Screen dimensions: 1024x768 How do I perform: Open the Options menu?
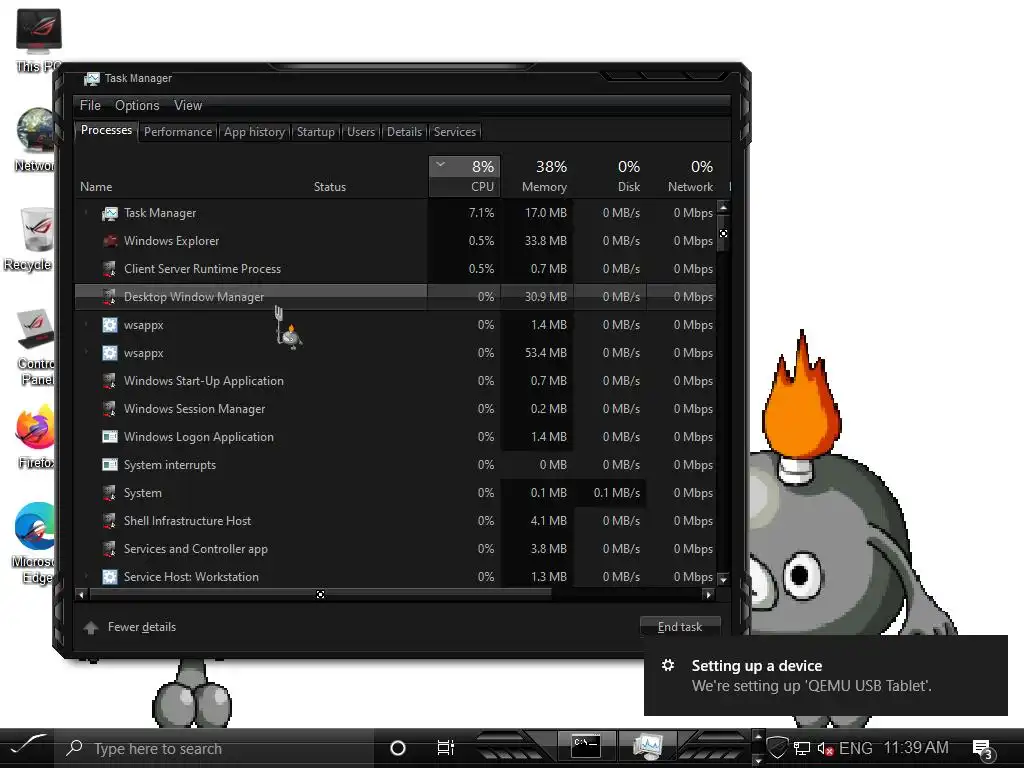tap(137, 106)
